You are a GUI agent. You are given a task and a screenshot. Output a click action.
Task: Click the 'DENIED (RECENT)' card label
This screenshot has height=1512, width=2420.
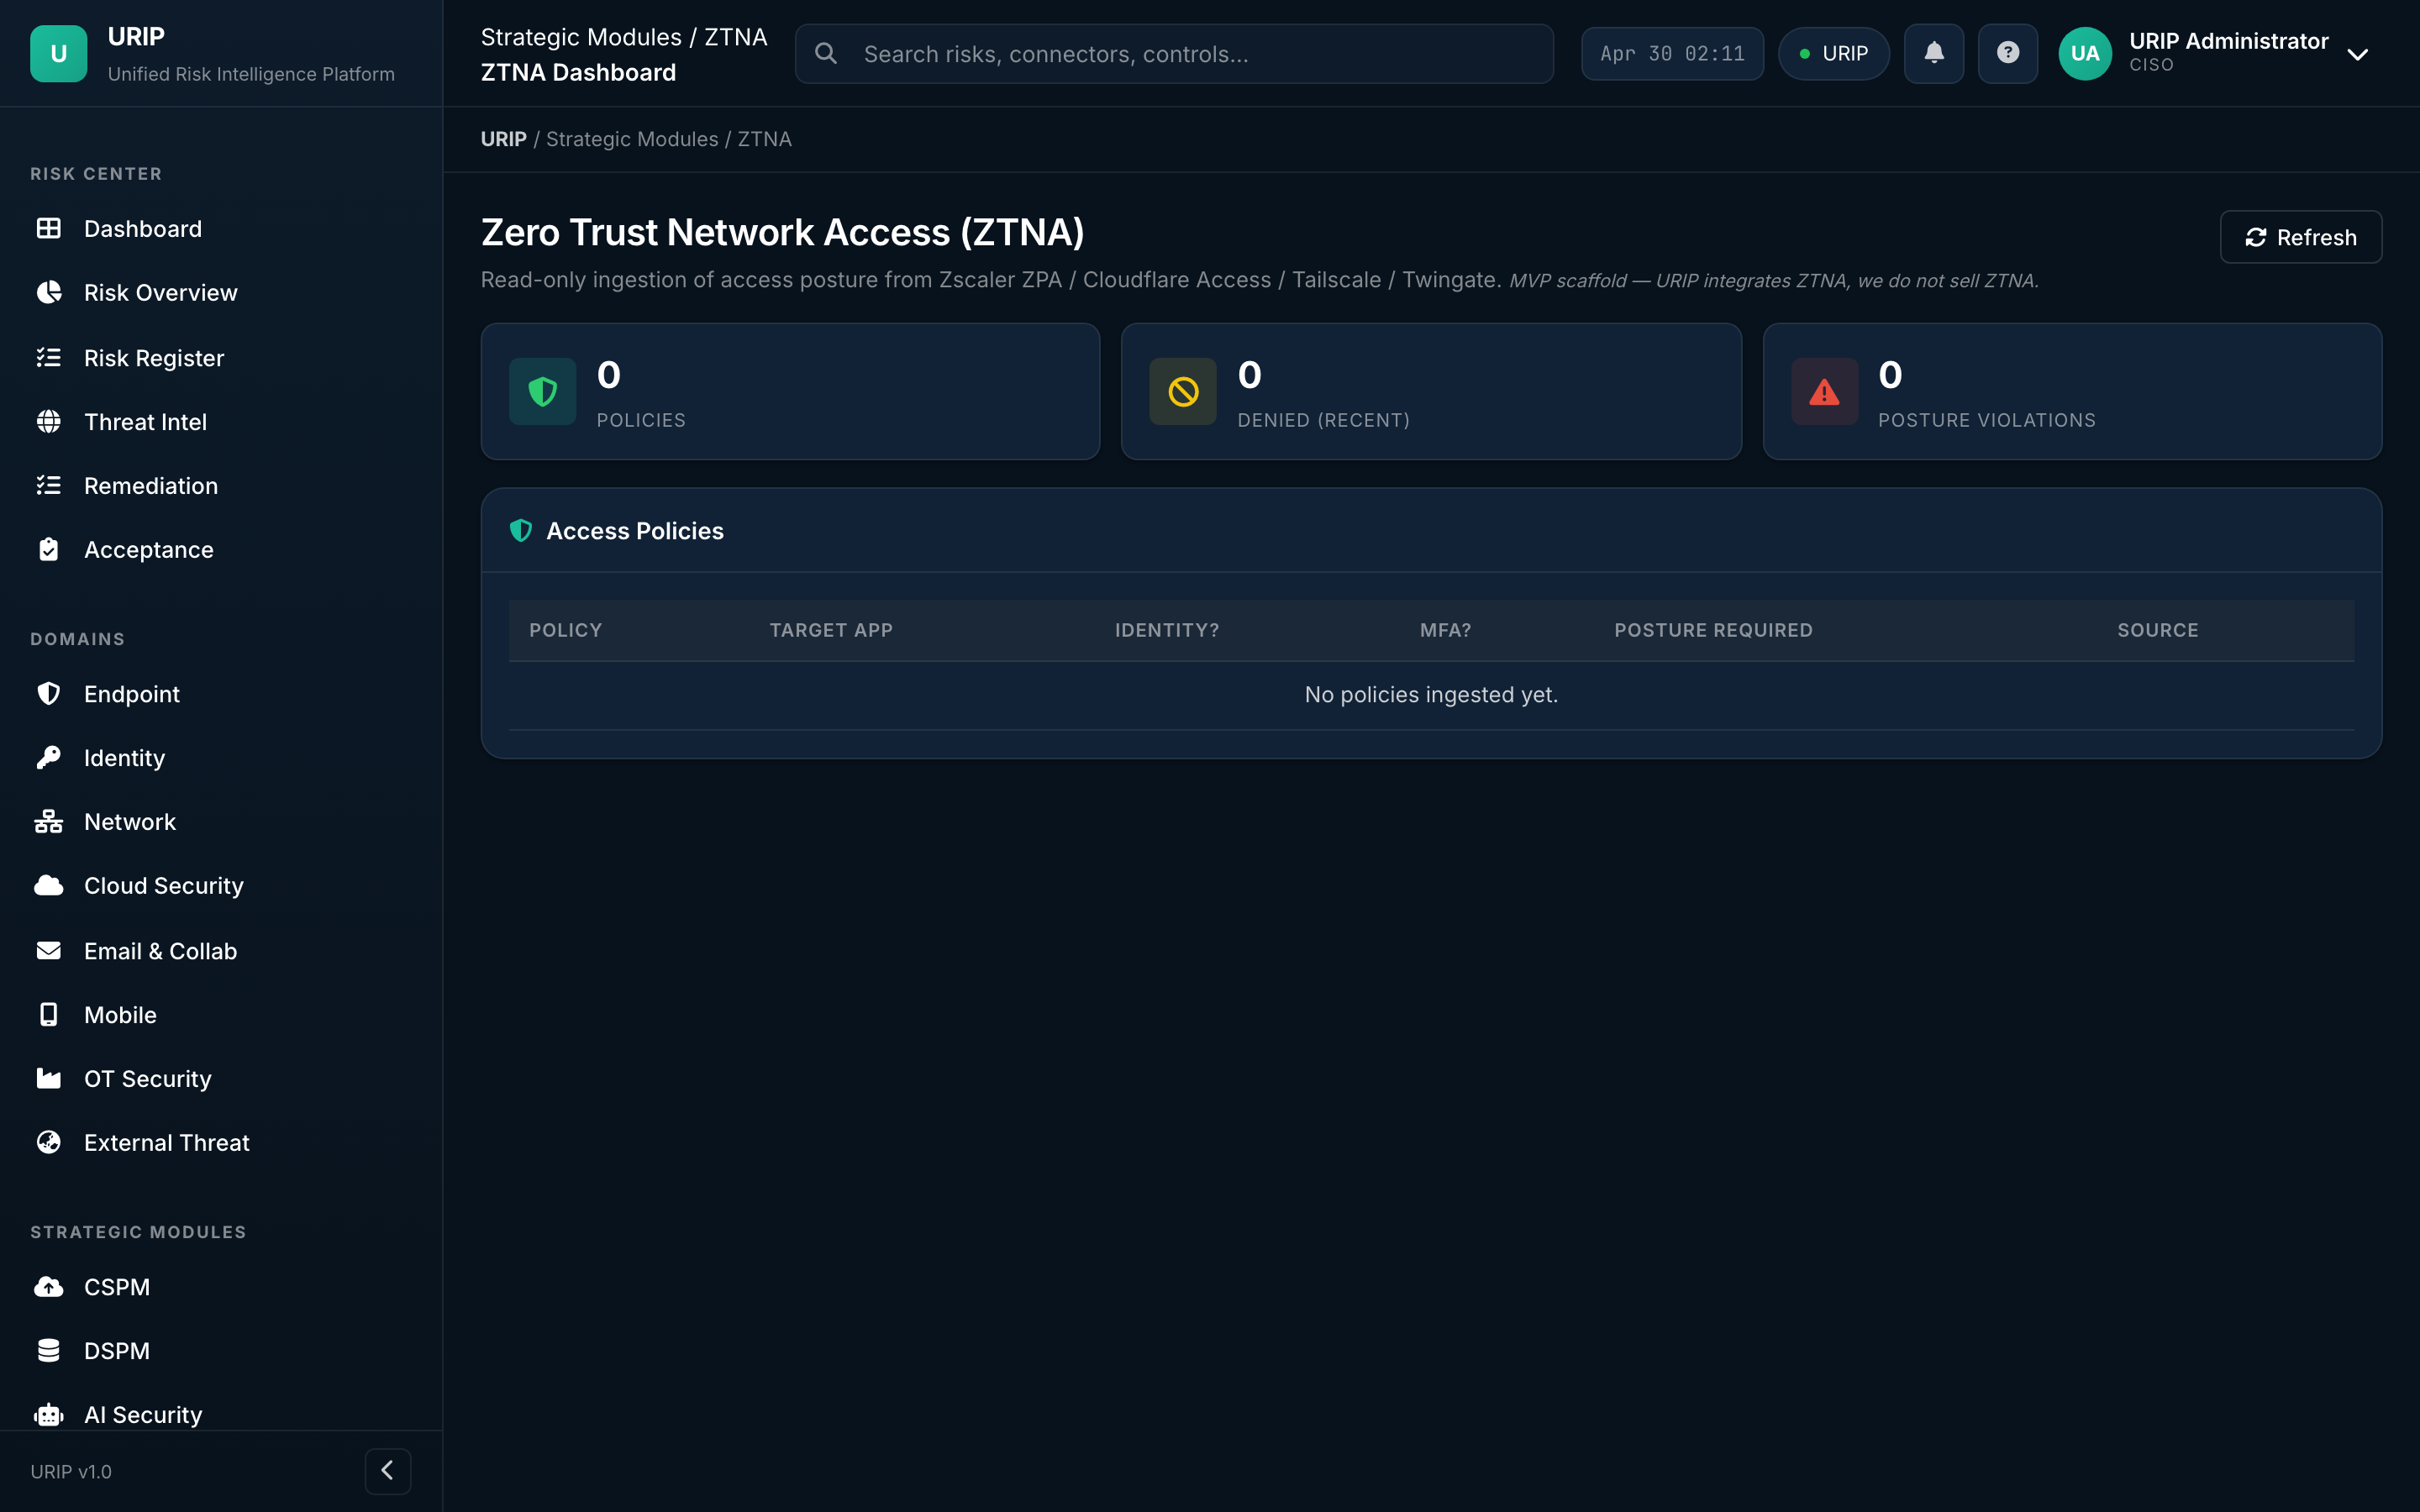tap(1323, 420)
